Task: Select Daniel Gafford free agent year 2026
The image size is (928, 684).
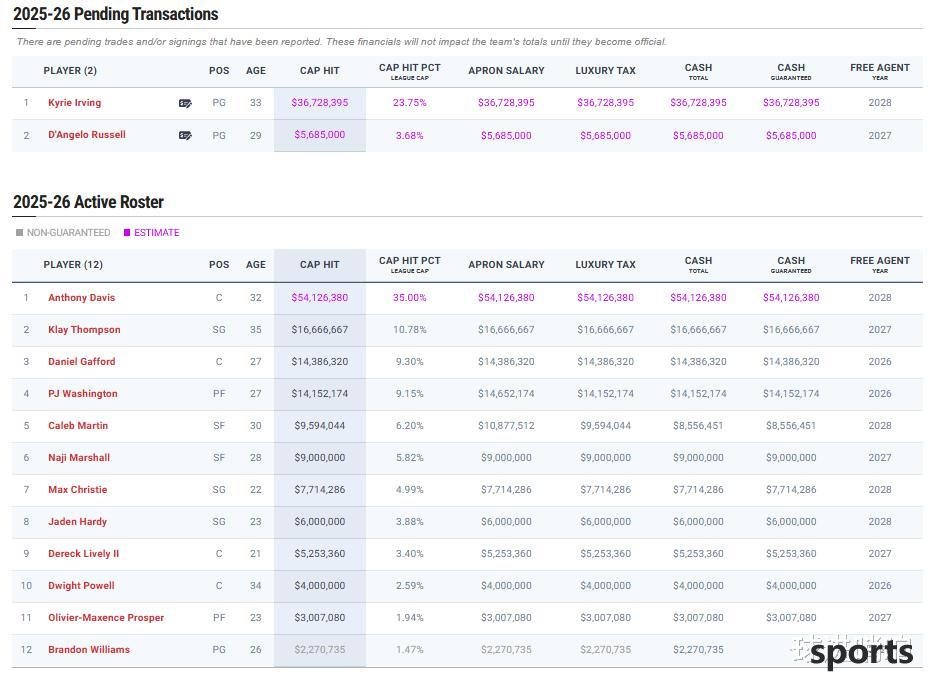Action: (880, 362)
